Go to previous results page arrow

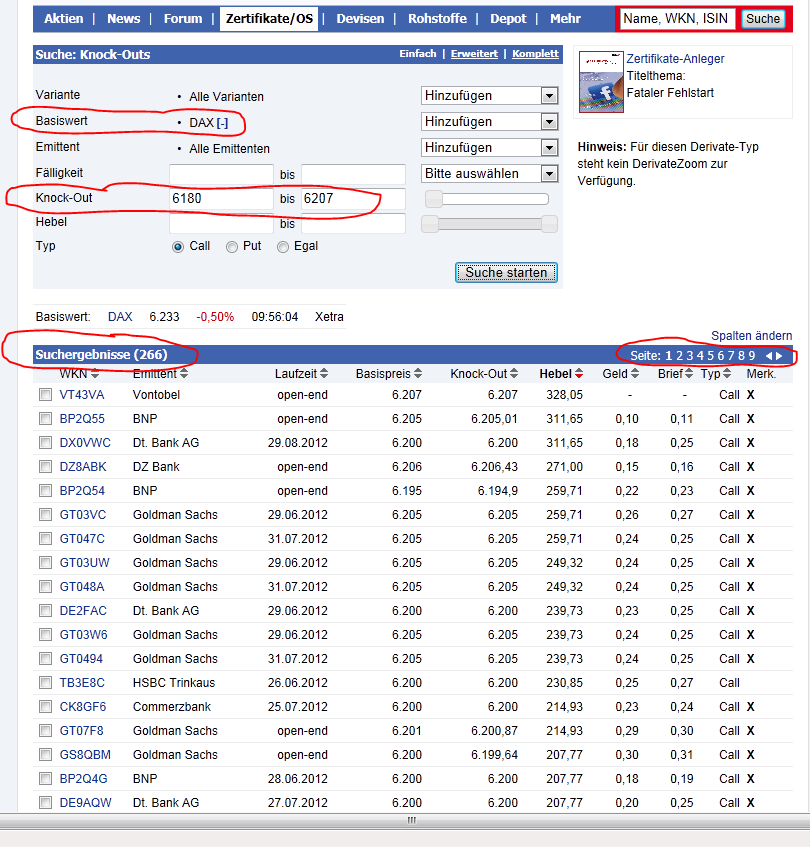coord(769,356)
